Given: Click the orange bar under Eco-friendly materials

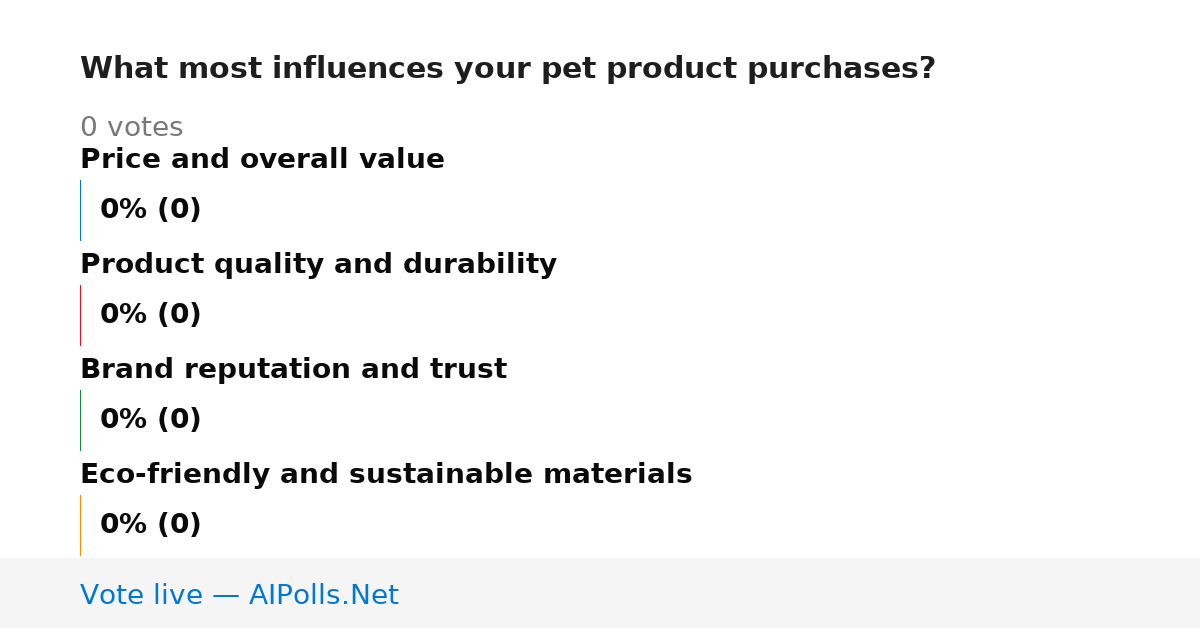Looking at the screenshot, I should [80, 525].
